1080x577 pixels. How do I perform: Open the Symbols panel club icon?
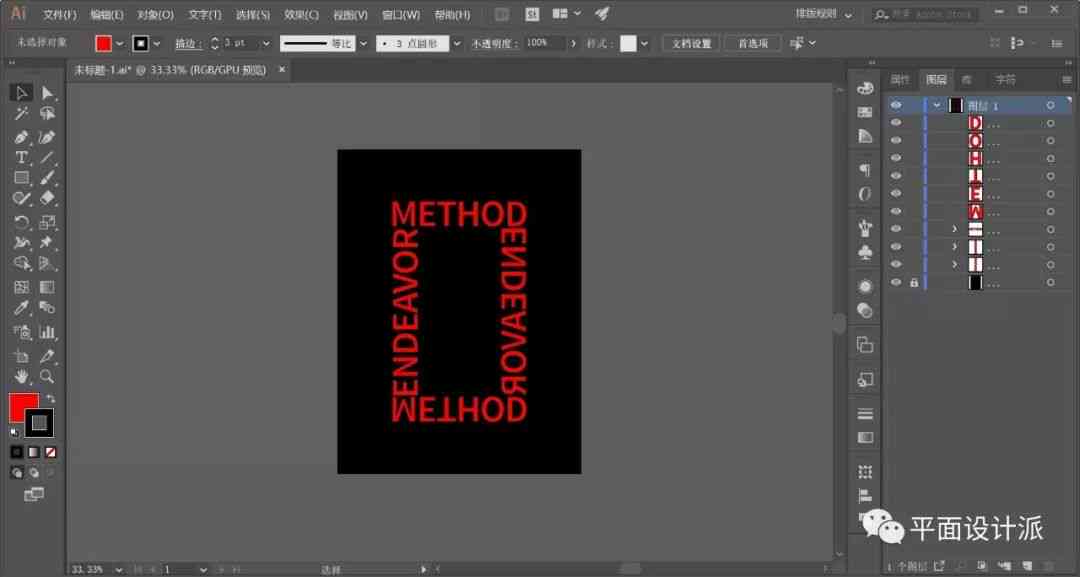pyautogui.click(x=865, y=253)
